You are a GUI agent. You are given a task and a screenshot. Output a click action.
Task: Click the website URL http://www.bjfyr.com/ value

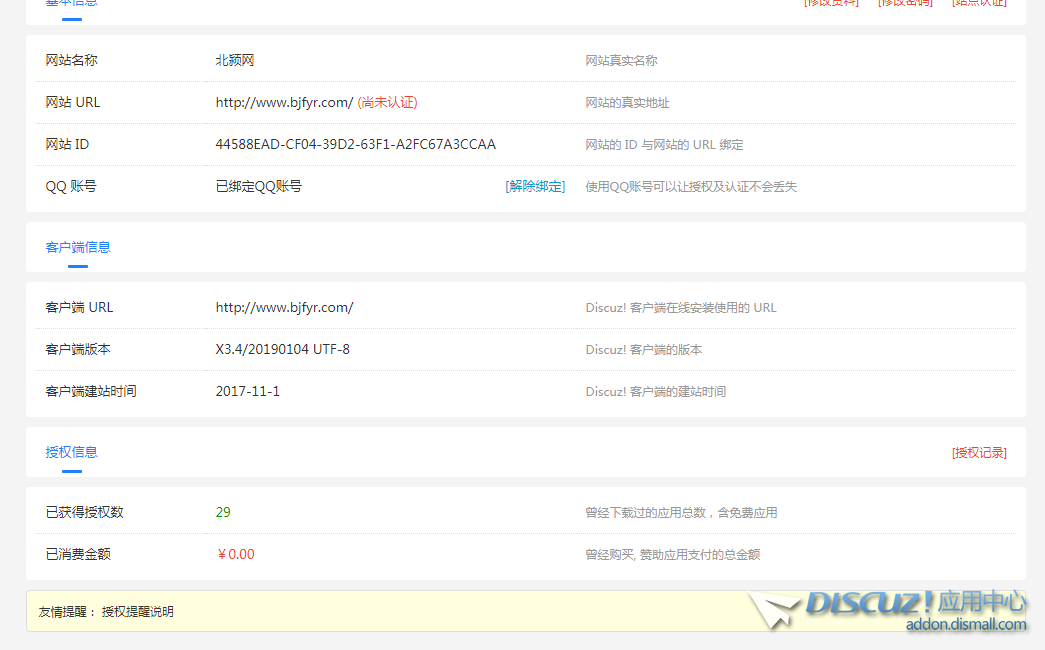point(284,102)
